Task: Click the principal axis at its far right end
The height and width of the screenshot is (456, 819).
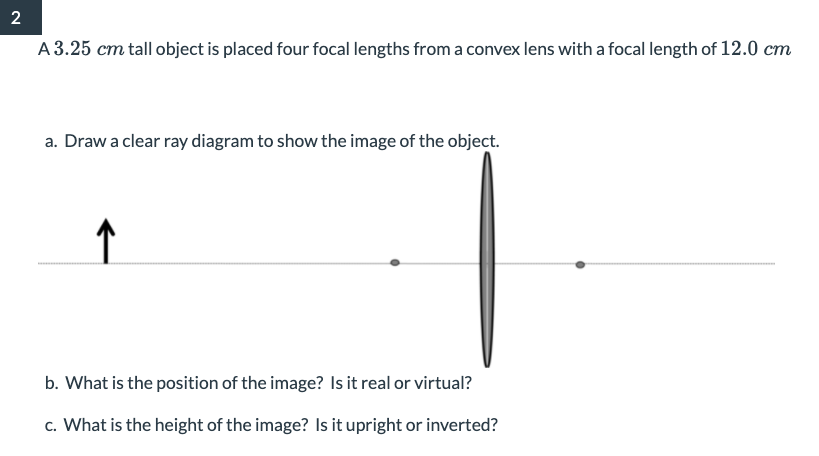Action: 768,264
